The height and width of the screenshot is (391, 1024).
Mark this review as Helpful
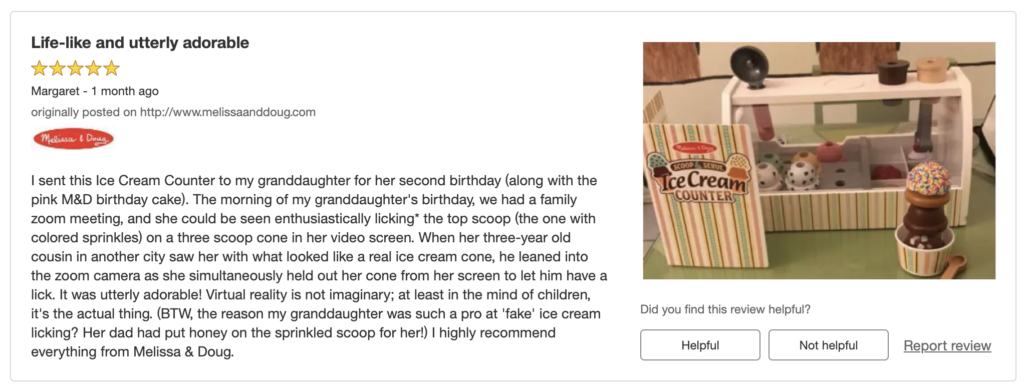[700, 345]
